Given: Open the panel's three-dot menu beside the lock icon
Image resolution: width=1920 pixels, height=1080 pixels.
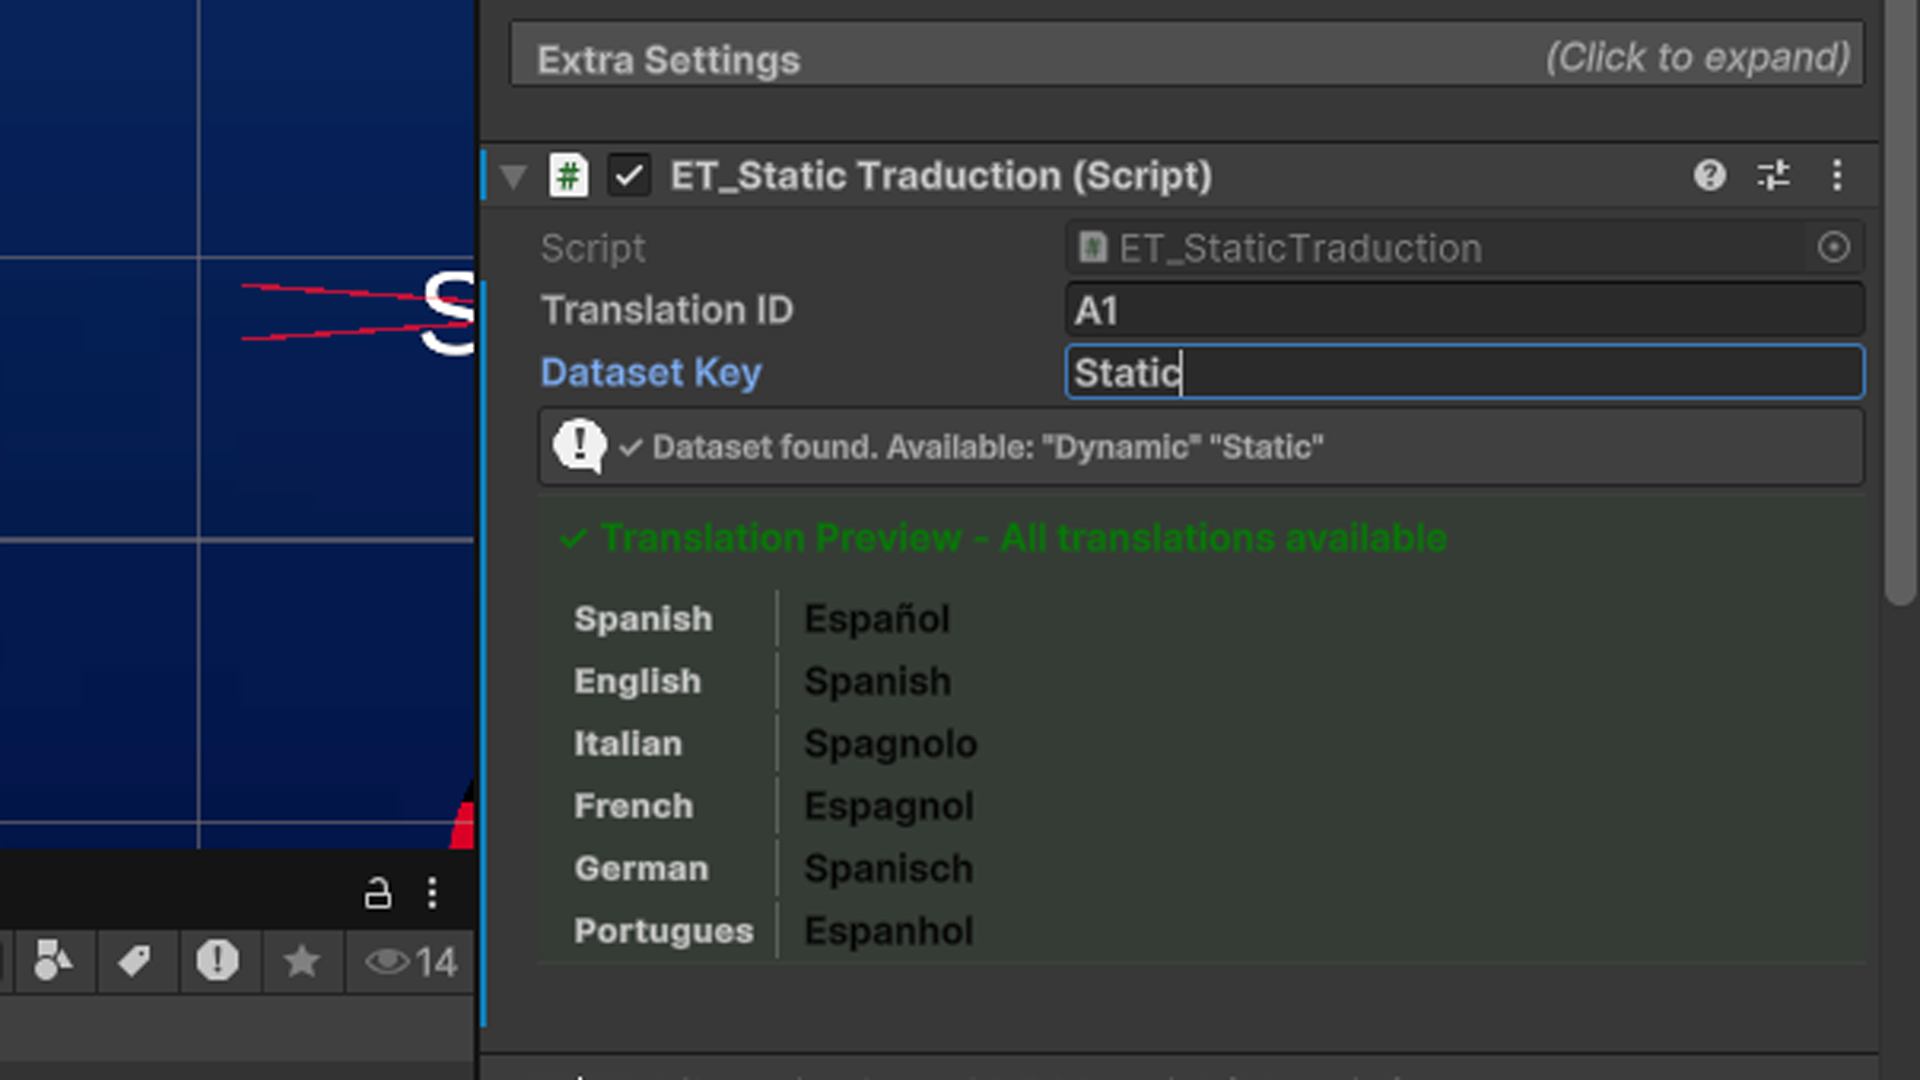Looking at the screenshot, I should click(x=432, y=893).
